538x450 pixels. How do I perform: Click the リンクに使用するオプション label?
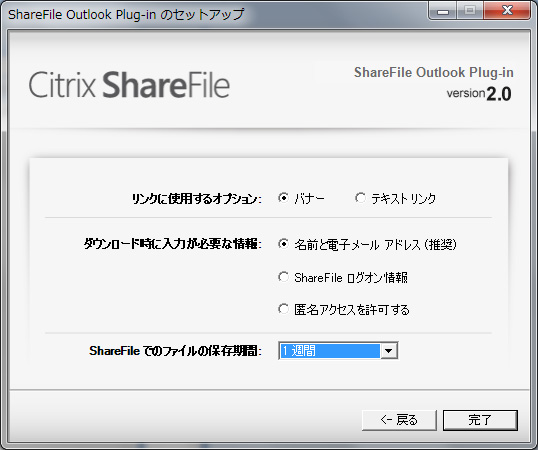point(197,199)
